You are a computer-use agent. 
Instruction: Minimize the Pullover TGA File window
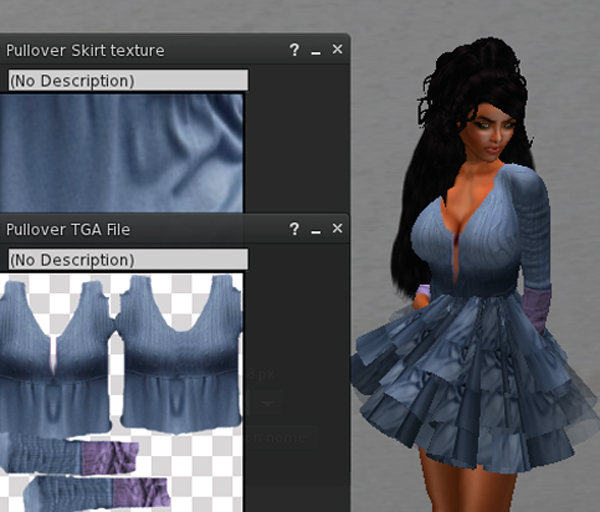(316, 231)
